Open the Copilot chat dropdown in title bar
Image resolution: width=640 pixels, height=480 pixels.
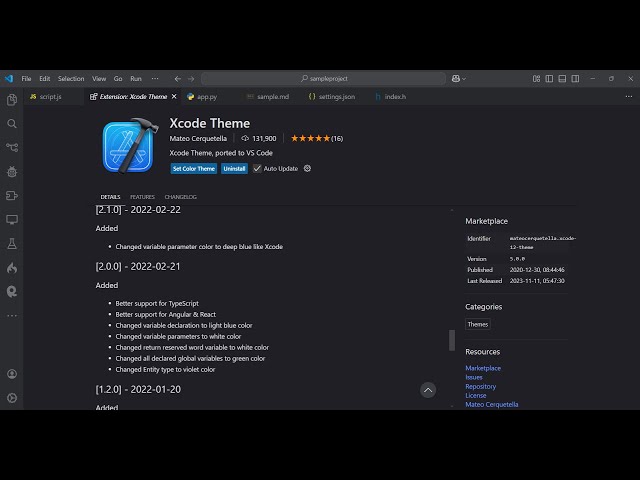(x=459, y=78)
